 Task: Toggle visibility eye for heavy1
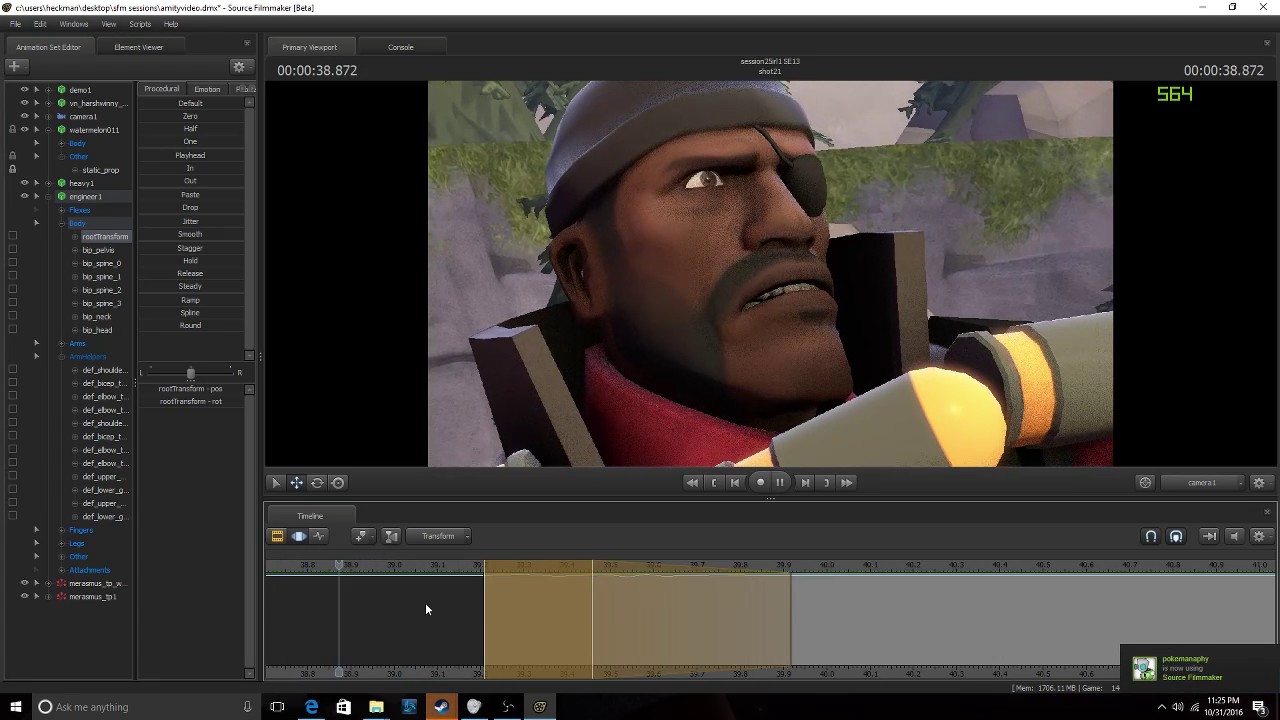(x=25, y=183)
